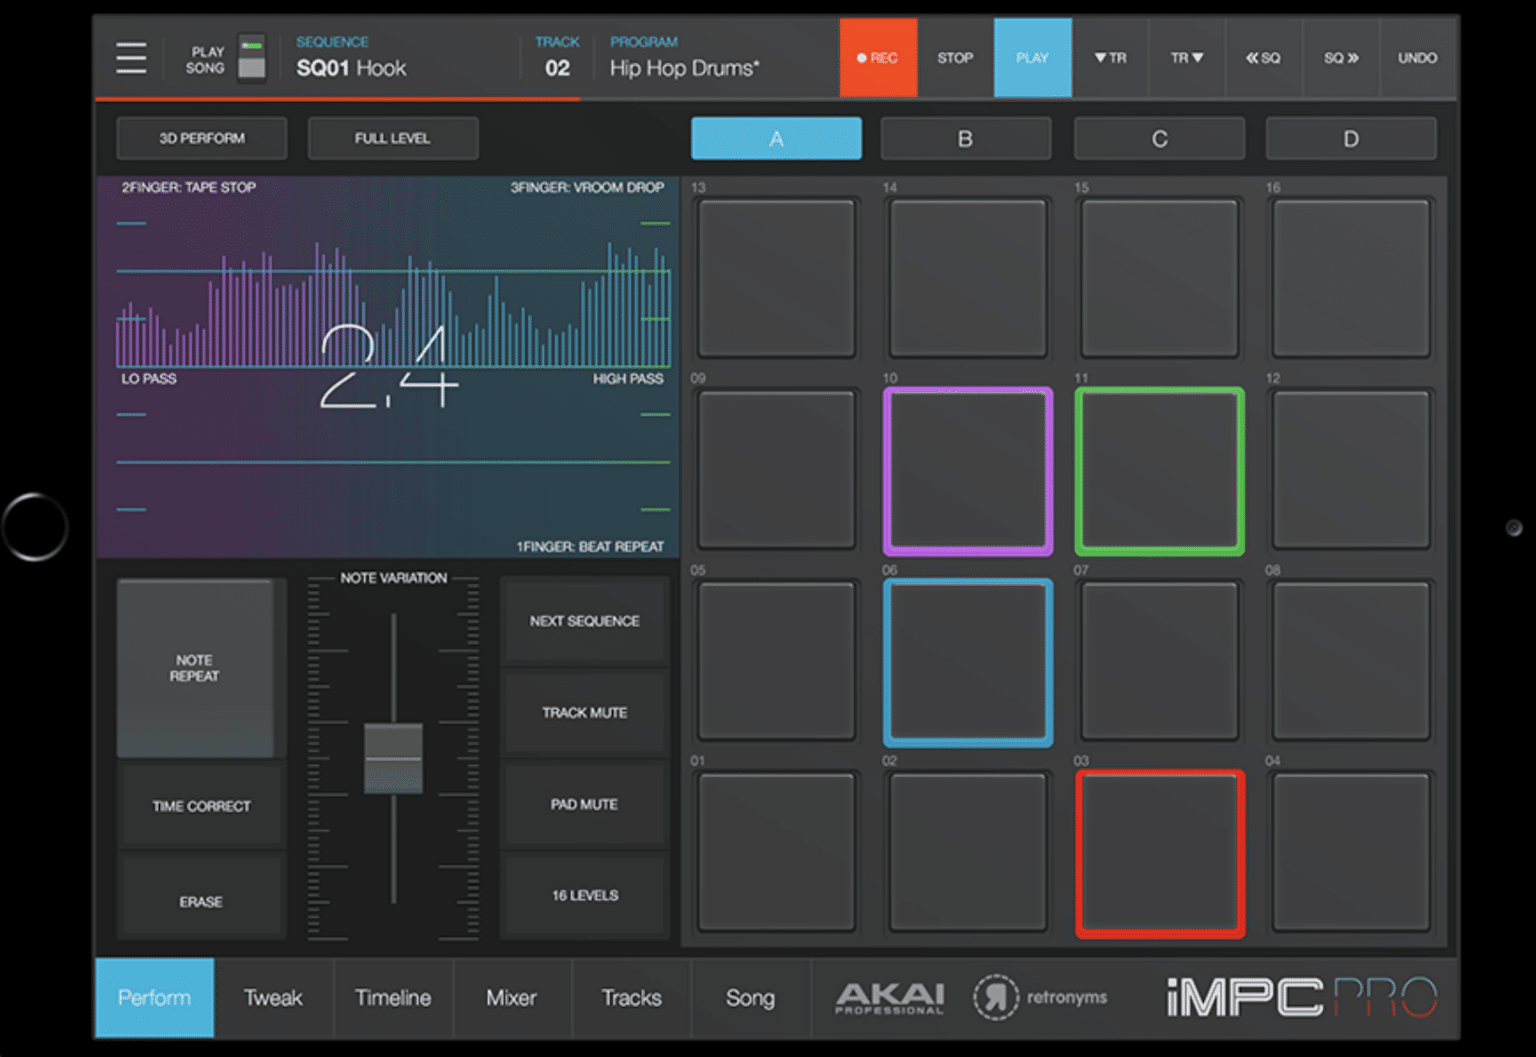Toggle Full Level mode
Image resolution: width=1536 pixels, height=1057 pixels.
click(x=392, y=138)
